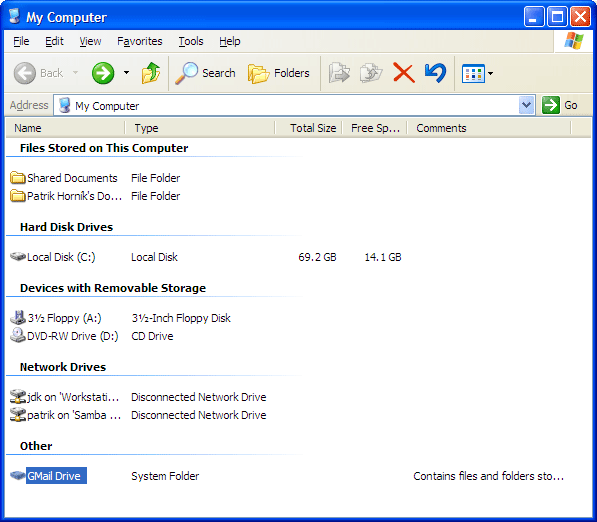597x522 pixels.
Task: Click the red Delete X icon
Action: (404, 73)
